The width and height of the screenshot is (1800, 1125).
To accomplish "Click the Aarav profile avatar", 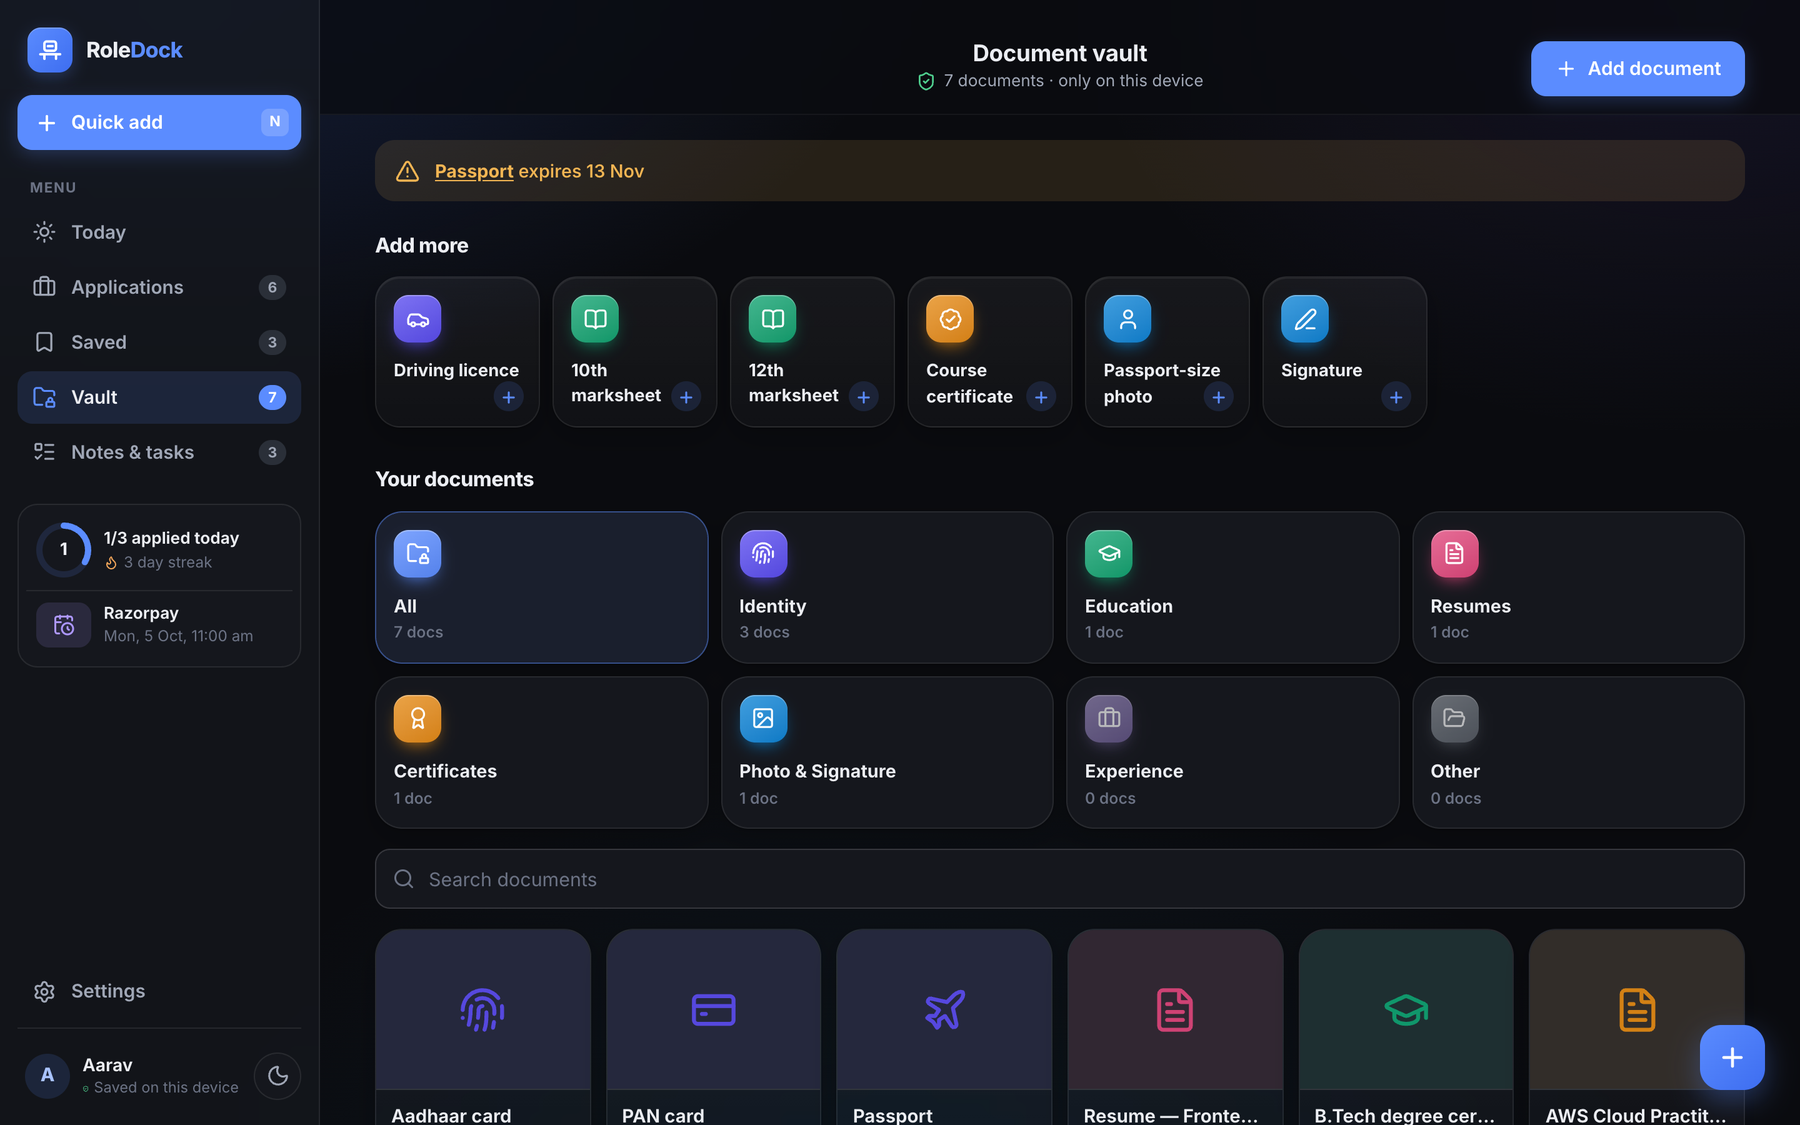I will point(47,1076).
